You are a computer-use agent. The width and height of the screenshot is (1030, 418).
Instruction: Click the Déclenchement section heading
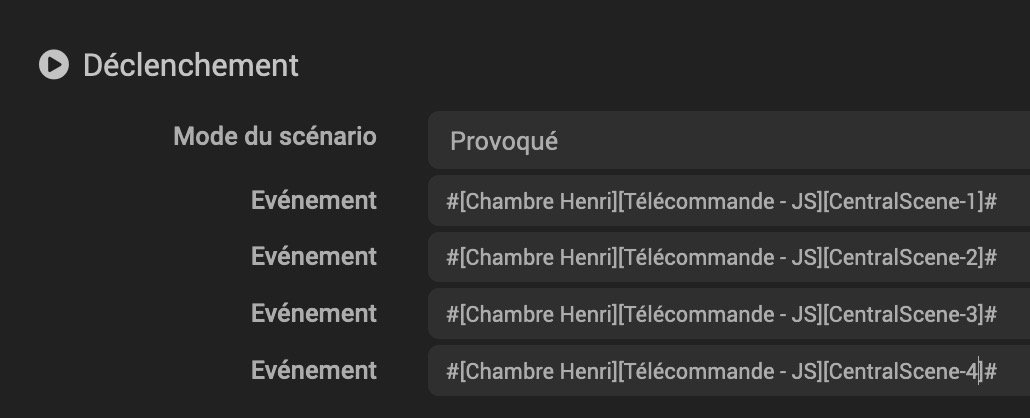tap(190, 65)
